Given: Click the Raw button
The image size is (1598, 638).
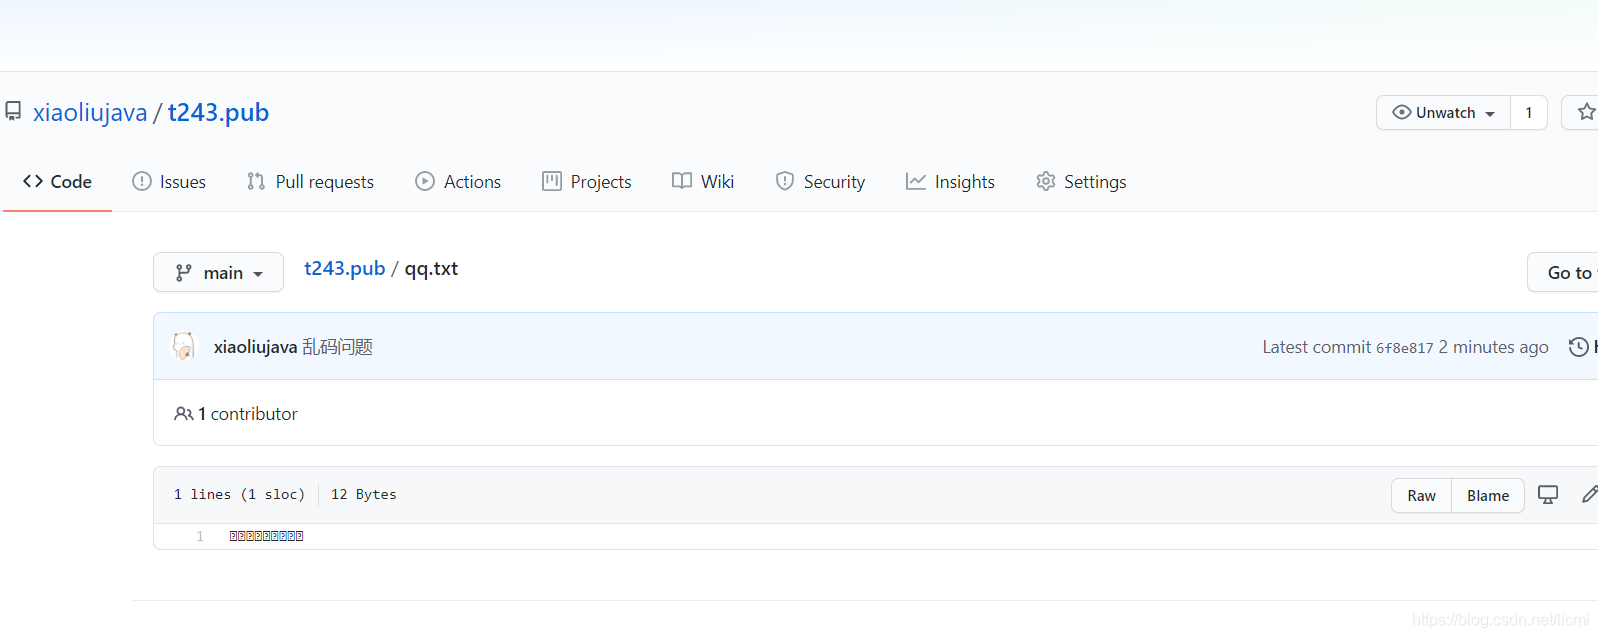Looking at the screenshot, I should coord(1421,496).
